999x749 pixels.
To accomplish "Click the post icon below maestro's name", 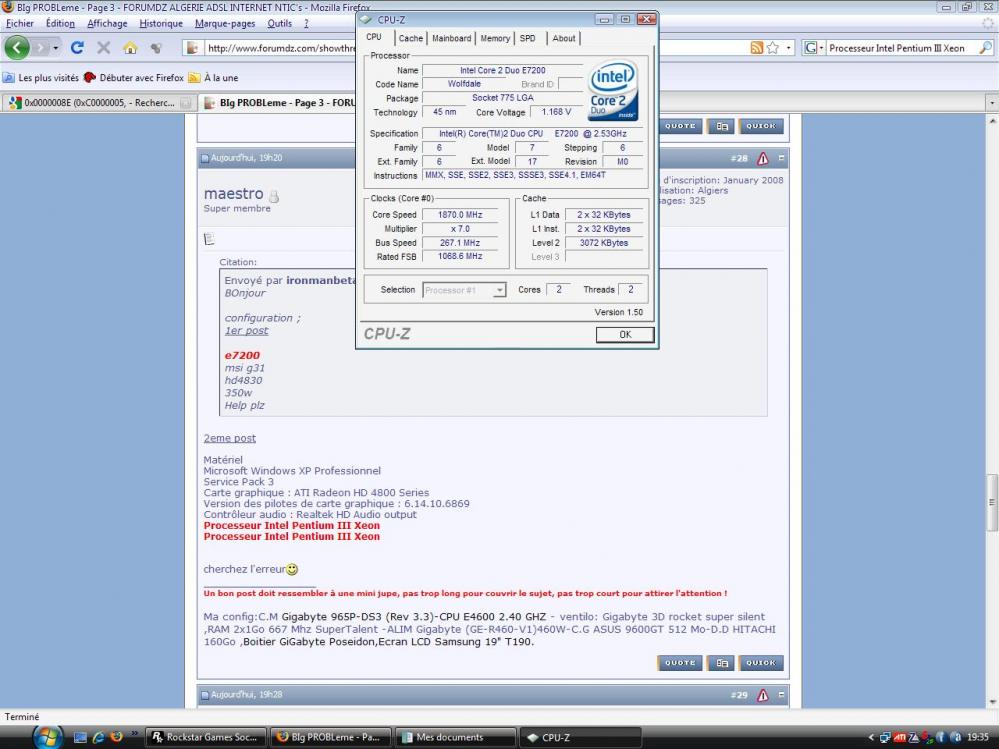I will coord(208,239).
